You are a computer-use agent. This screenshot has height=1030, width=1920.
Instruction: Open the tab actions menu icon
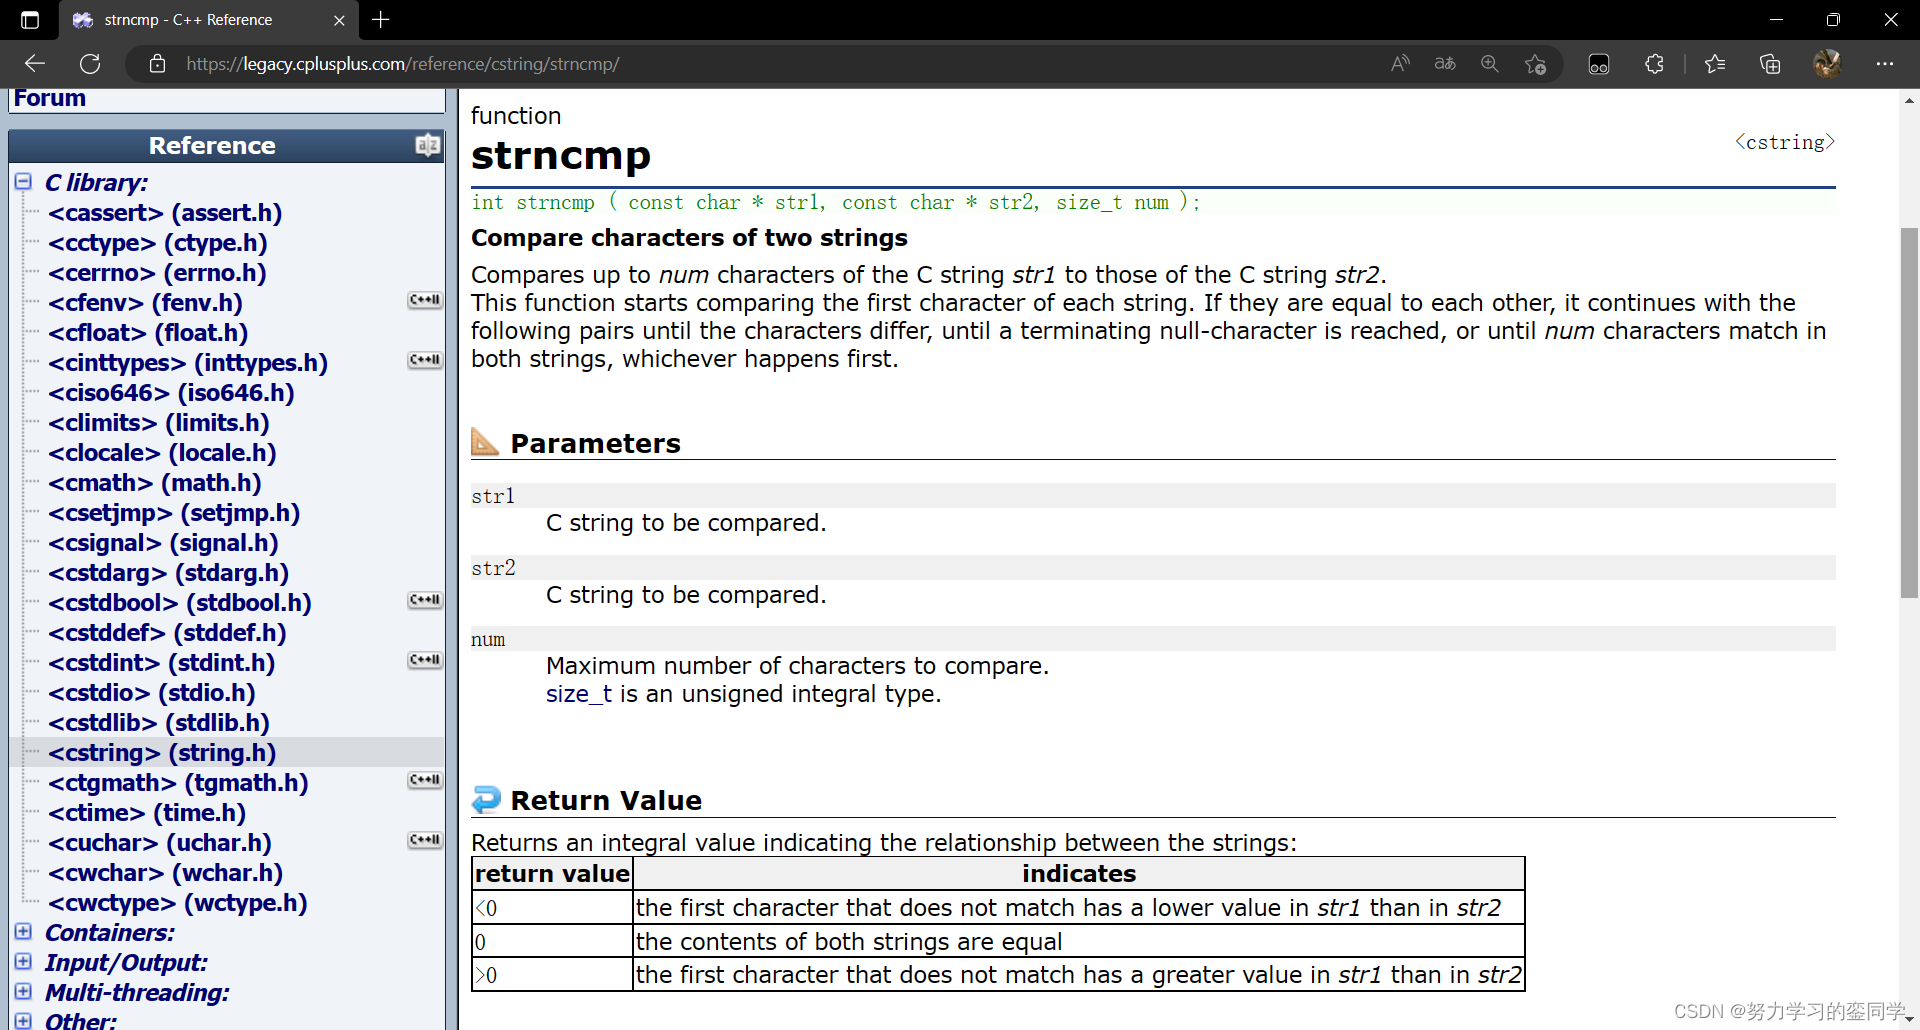tap(30, 20)
